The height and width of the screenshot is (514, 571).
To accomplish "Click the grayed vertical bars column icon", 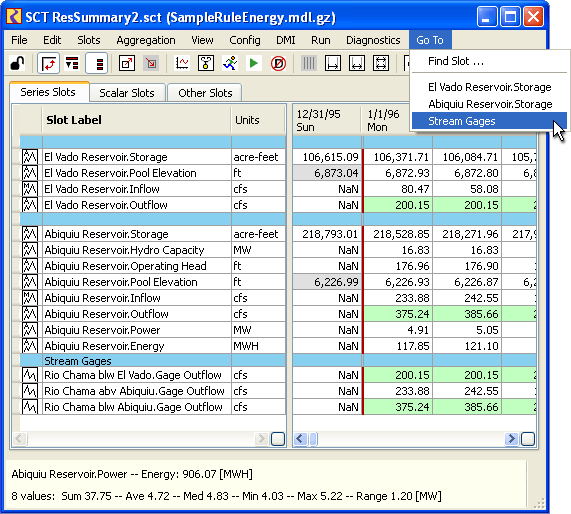I will pyautogui.click(x=309, y=64).
